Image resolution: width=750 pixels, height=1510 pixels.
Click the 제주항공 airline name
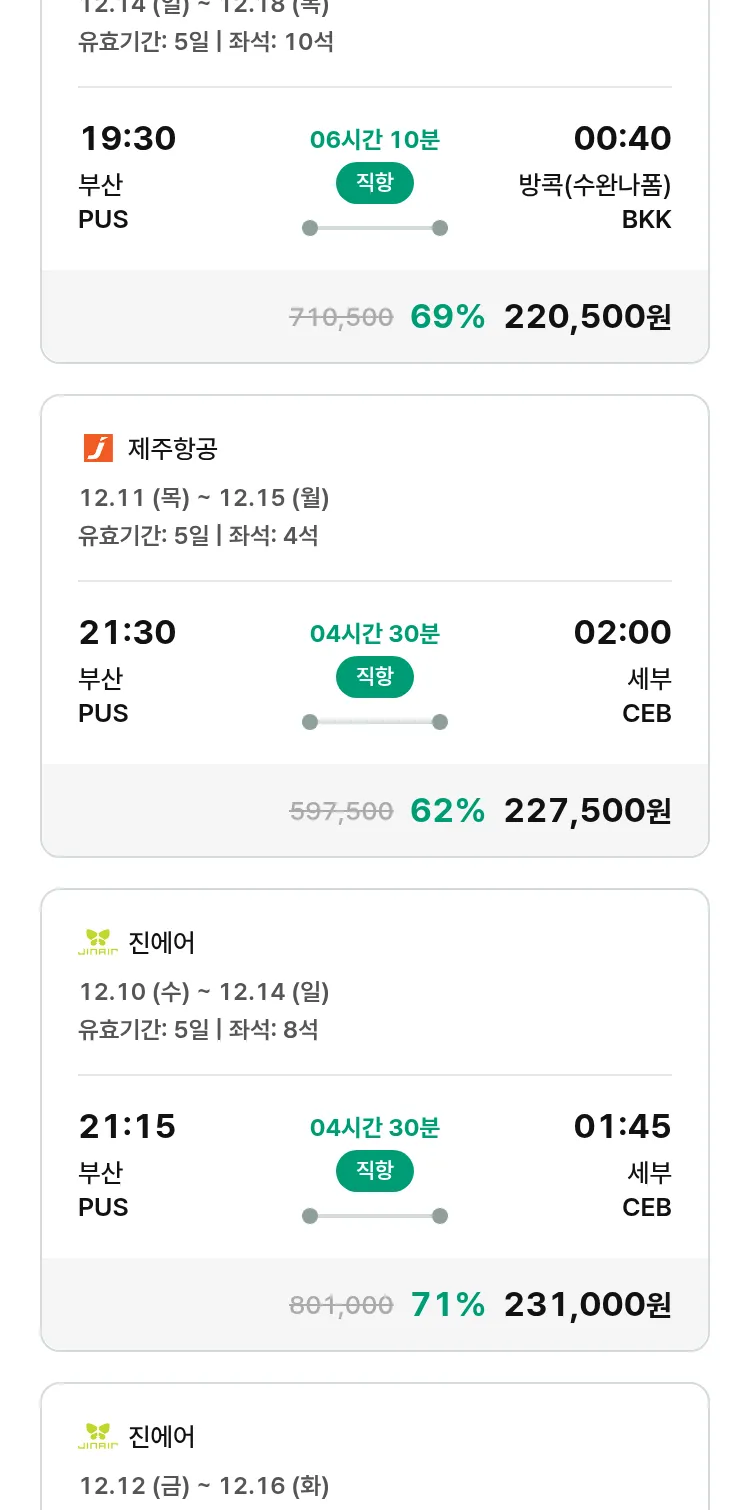point(173,449)
